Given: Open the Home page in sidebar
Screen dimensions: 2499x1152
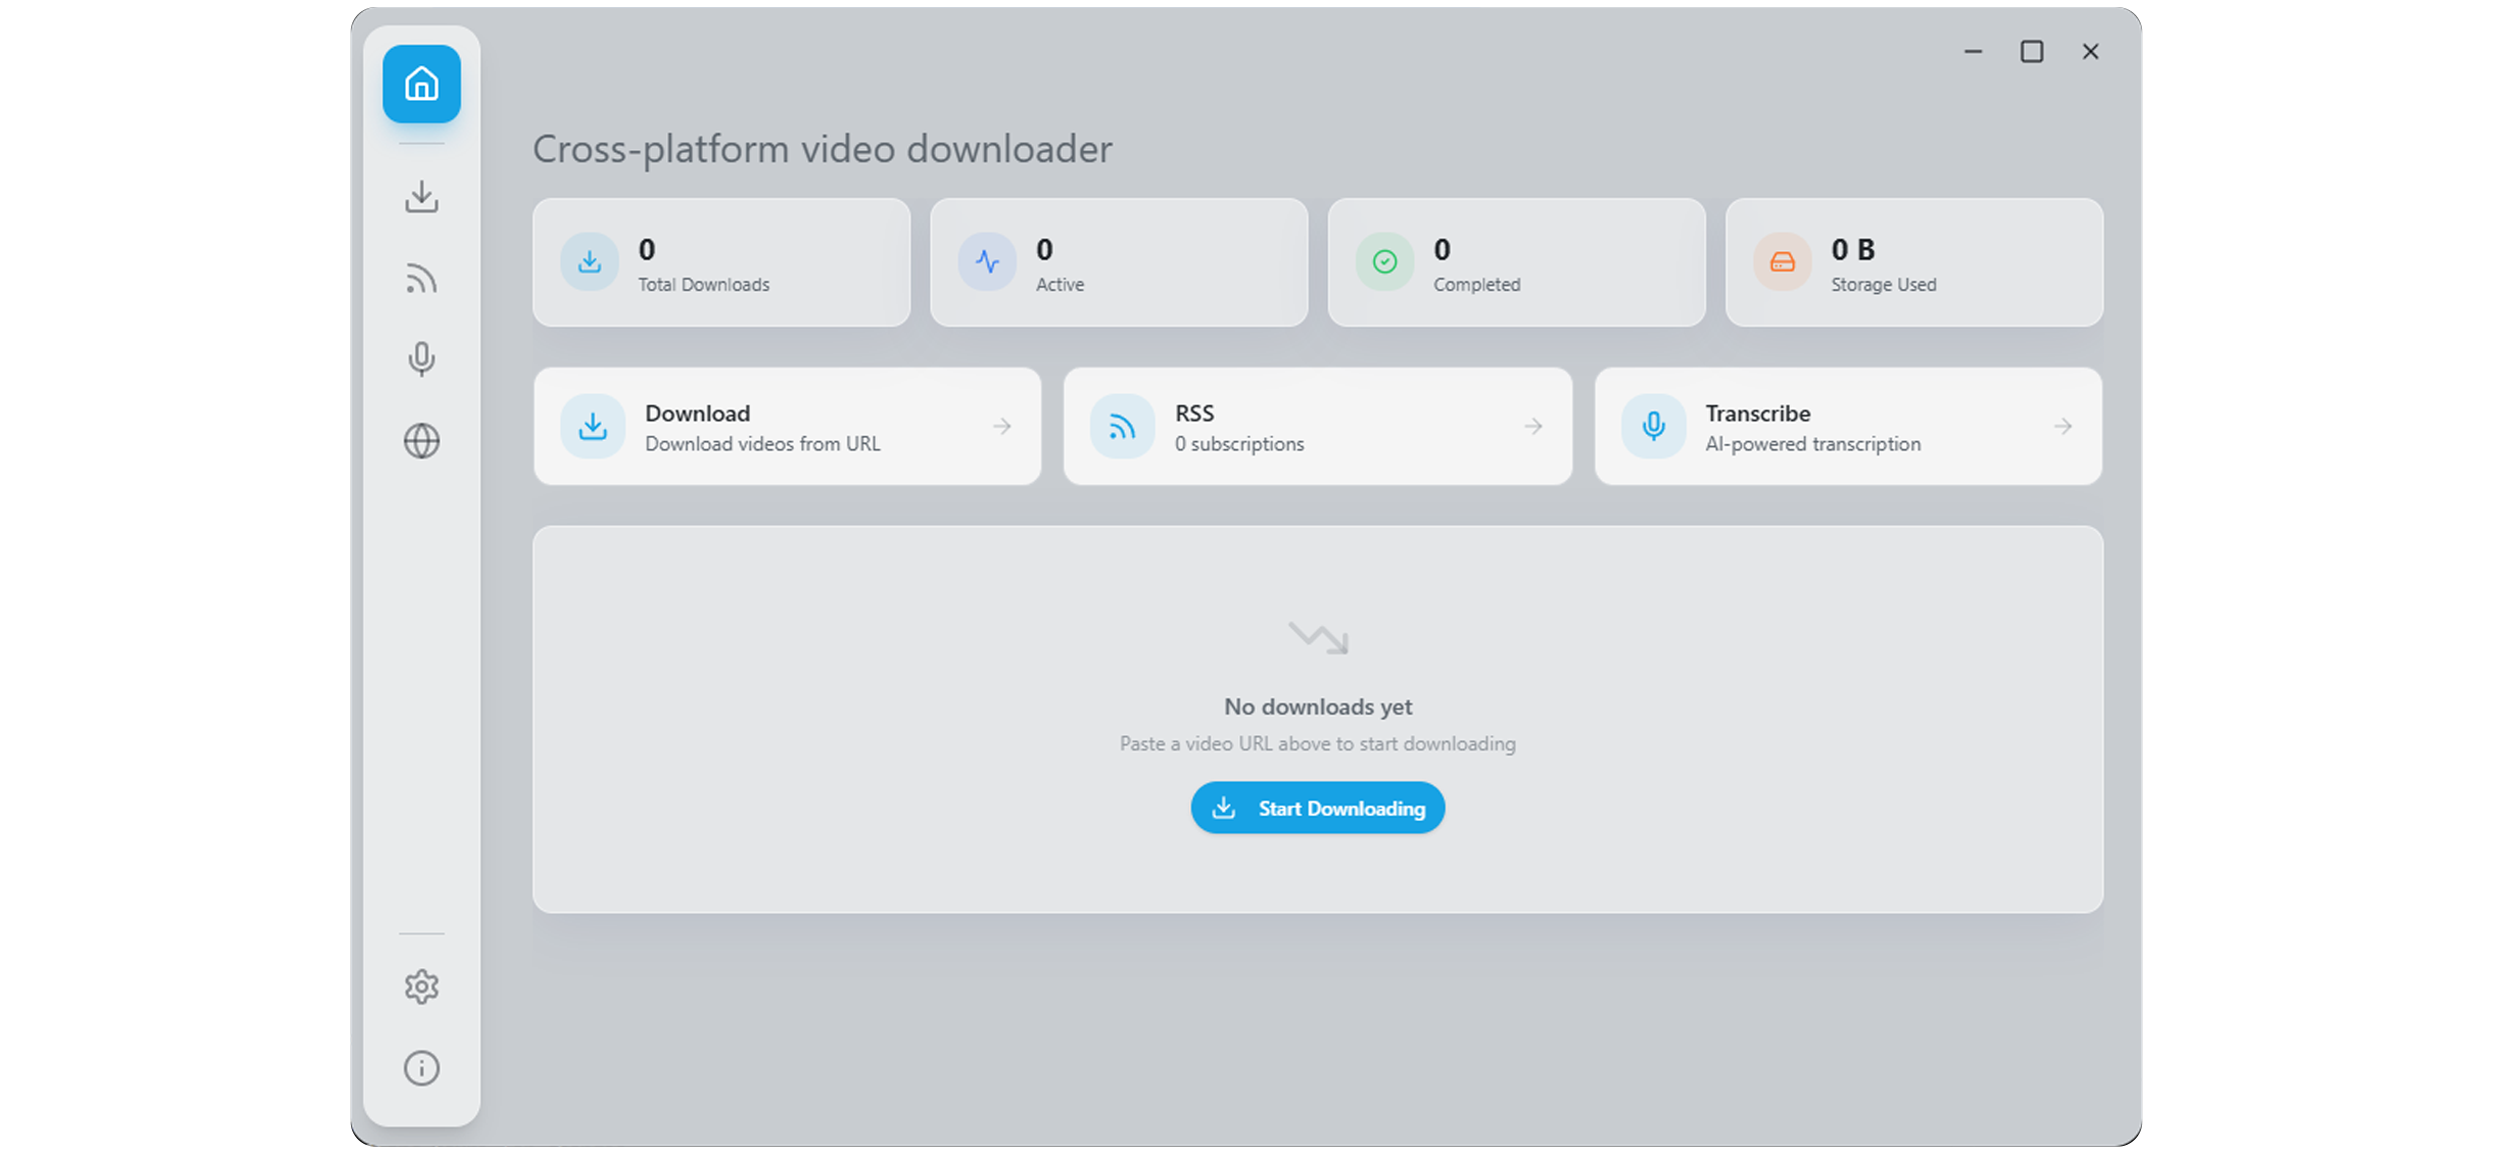Looking at the screenshot, I should click(421, 84).
